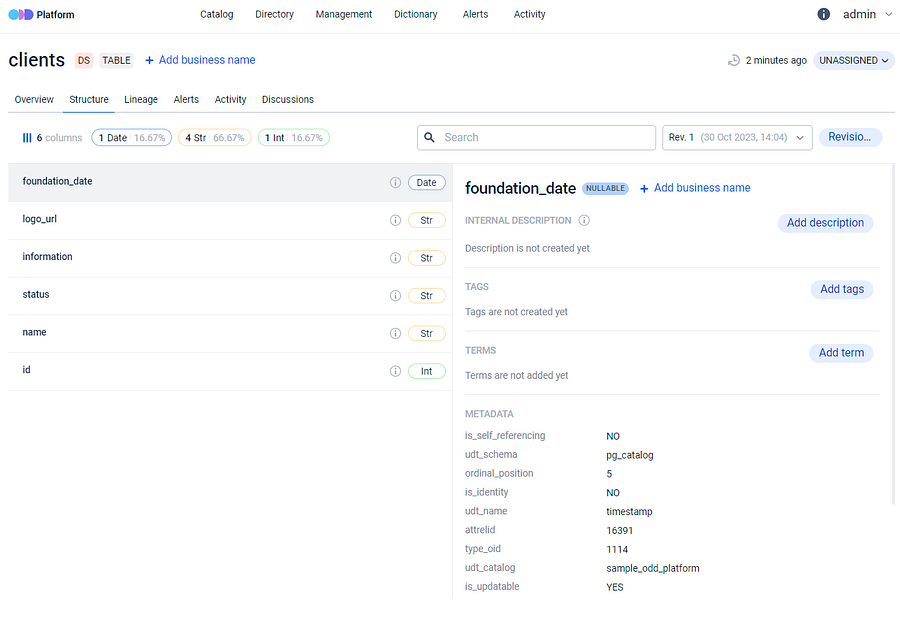This screenshot has height=620, width=900.
Task: Toggle the Date type filter chip
Action: (x=131, y=138)
